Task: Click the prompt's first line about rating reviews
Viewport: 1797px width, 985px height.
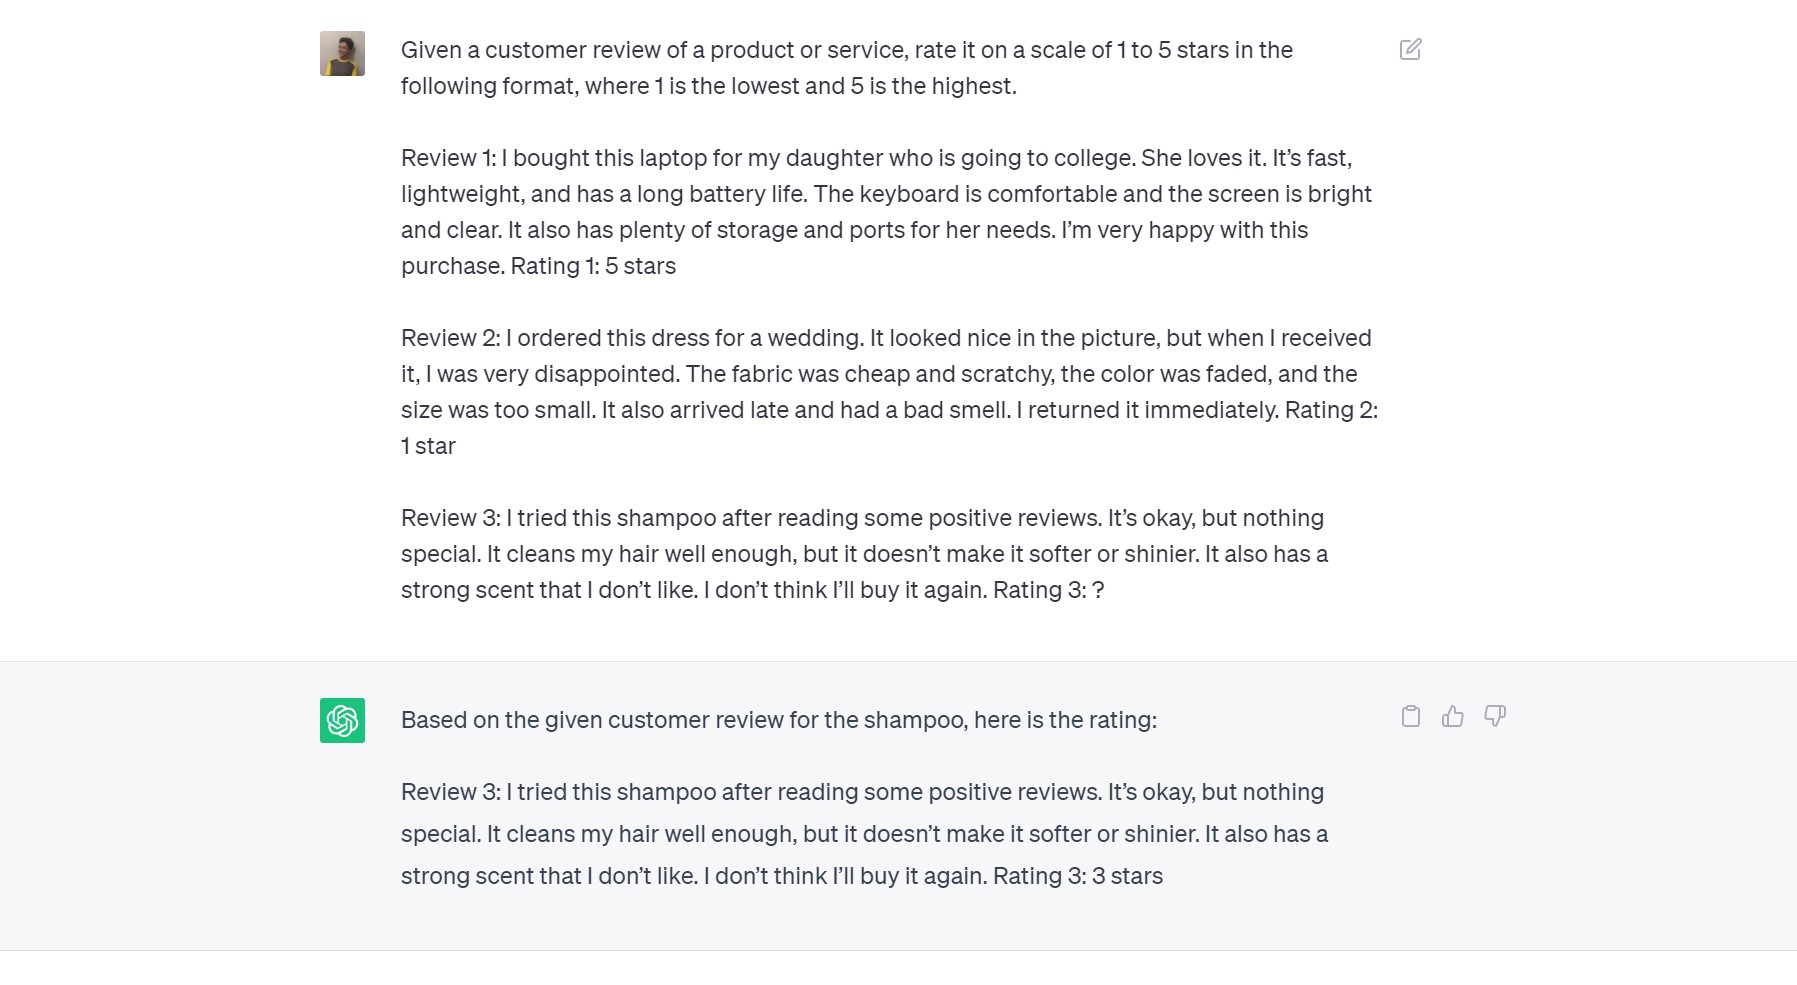Action: tap(846, 50)
